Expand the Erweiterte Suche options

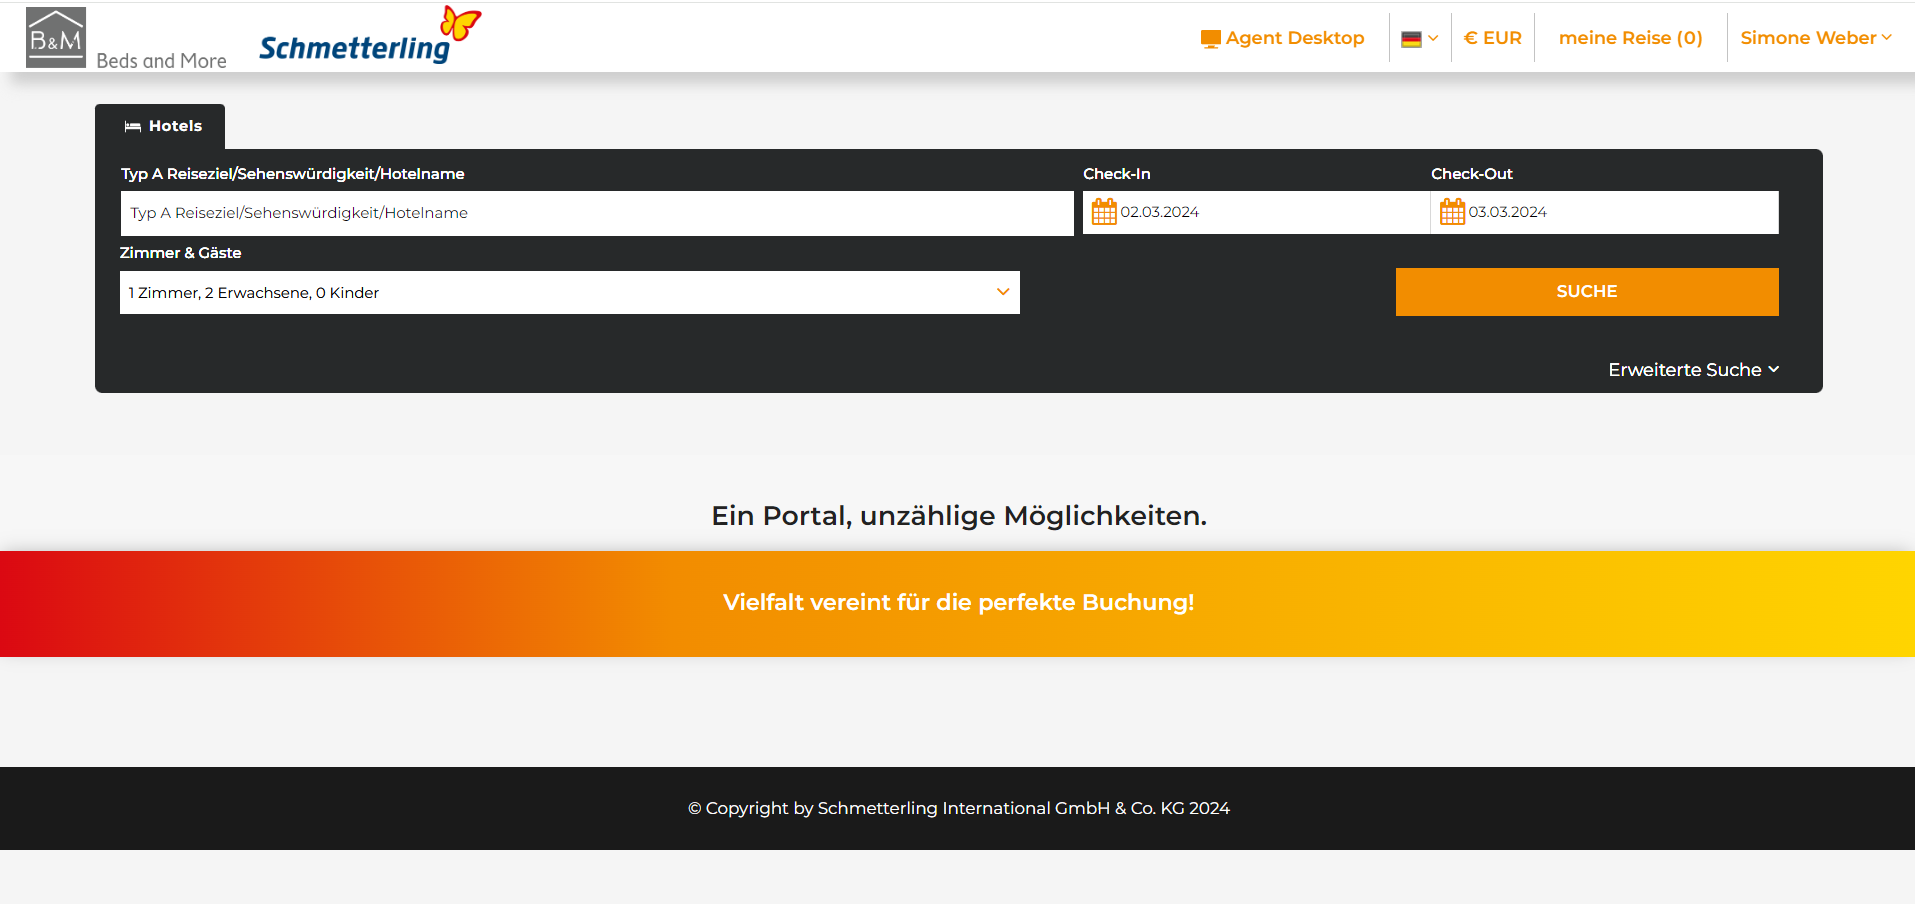coord(1693,370)
